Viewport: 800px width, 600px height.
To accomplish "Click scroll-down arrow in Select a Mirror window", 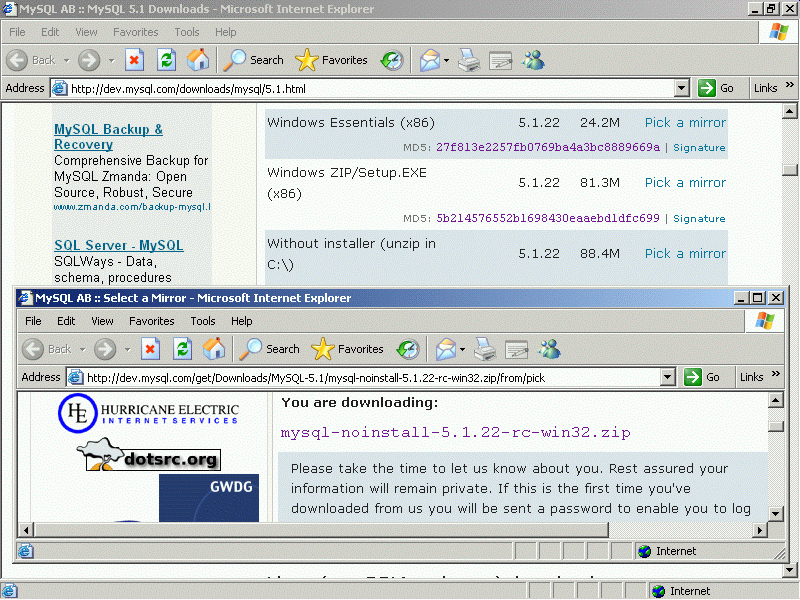I will [776, 514].
